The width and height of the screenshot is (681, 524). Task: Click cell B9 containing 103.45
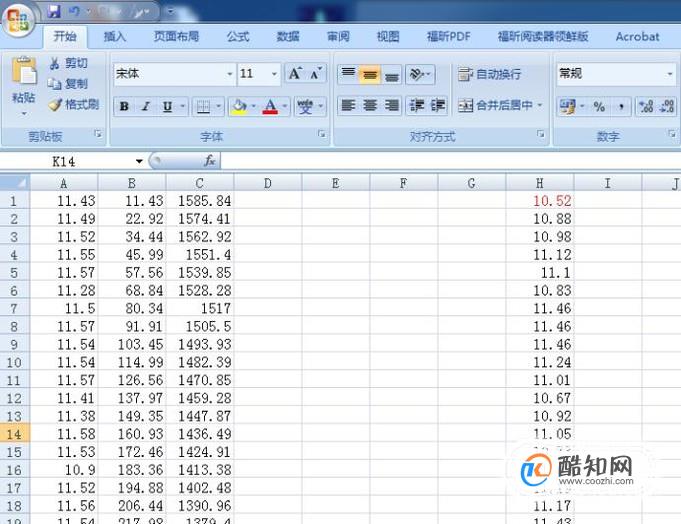(x=132, y=344)
